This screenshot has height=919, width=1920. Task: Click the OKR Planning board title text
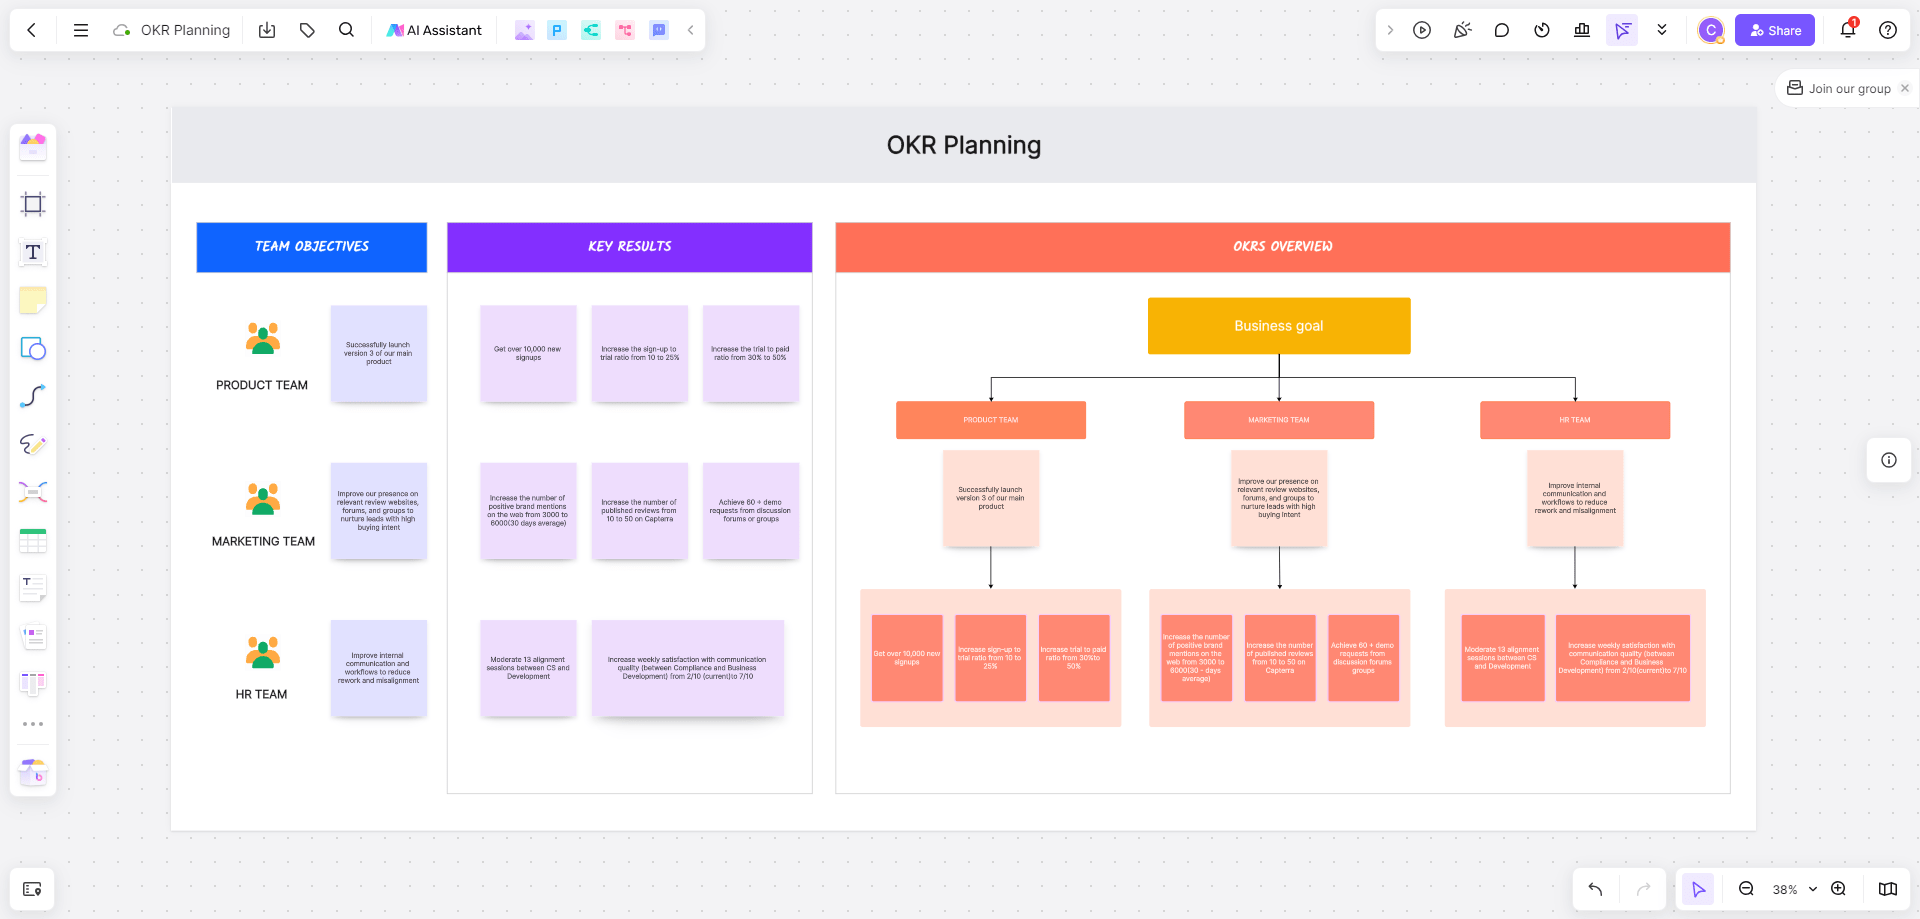(964, 145)
